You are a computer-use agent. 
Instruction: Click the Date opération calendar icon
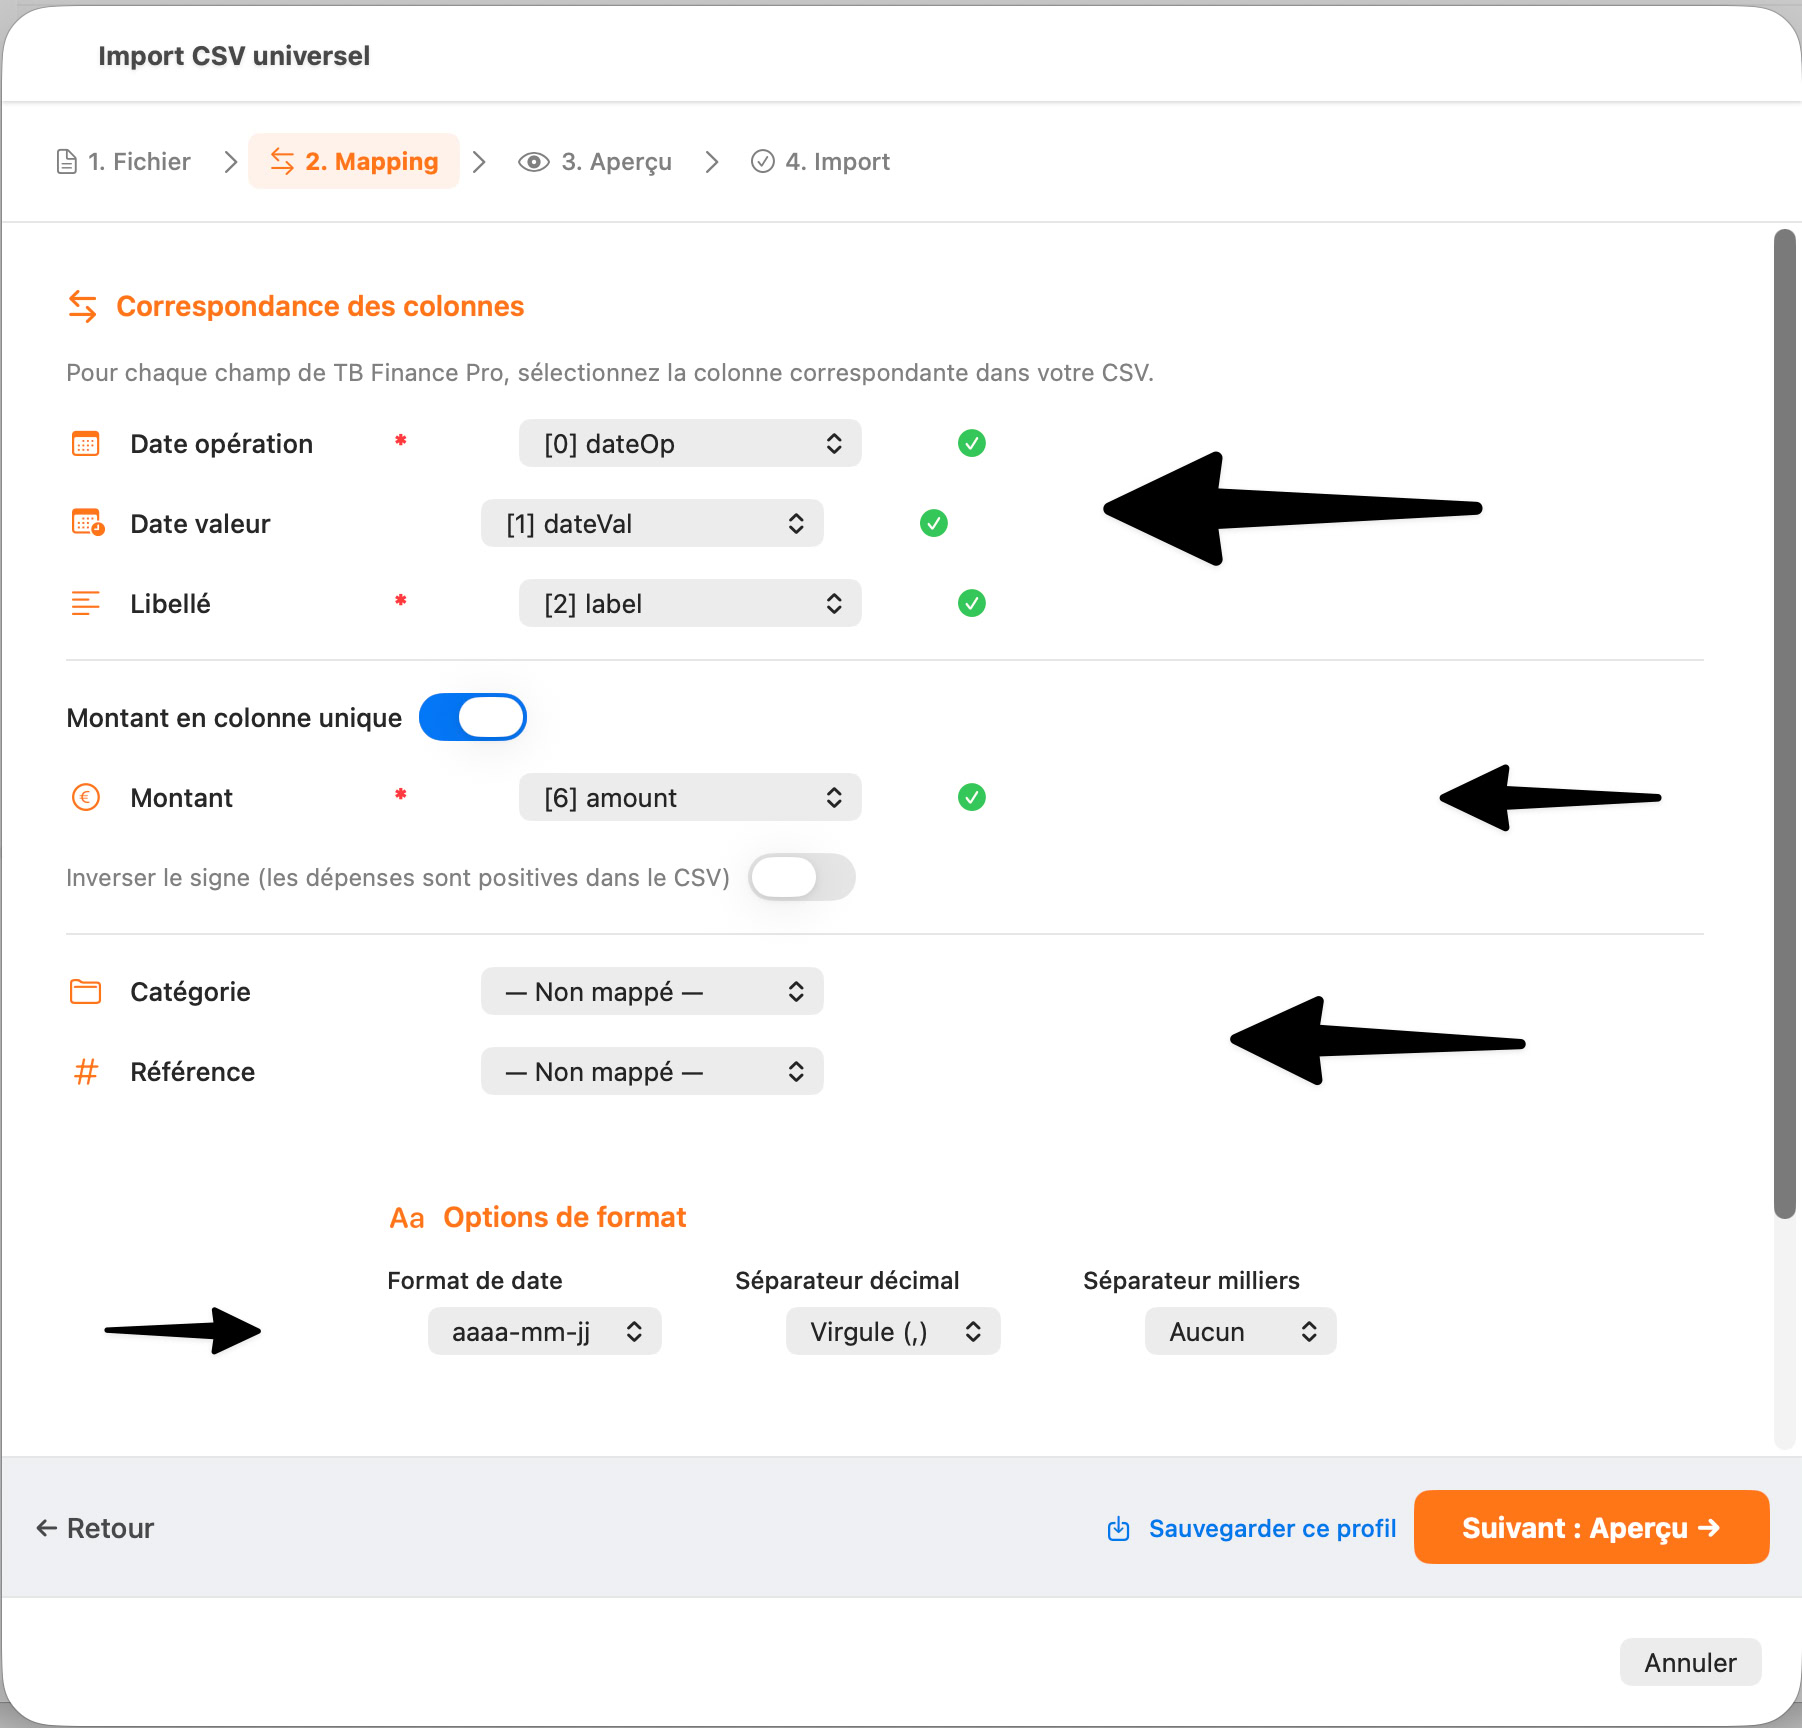click(x=86, y=444)
